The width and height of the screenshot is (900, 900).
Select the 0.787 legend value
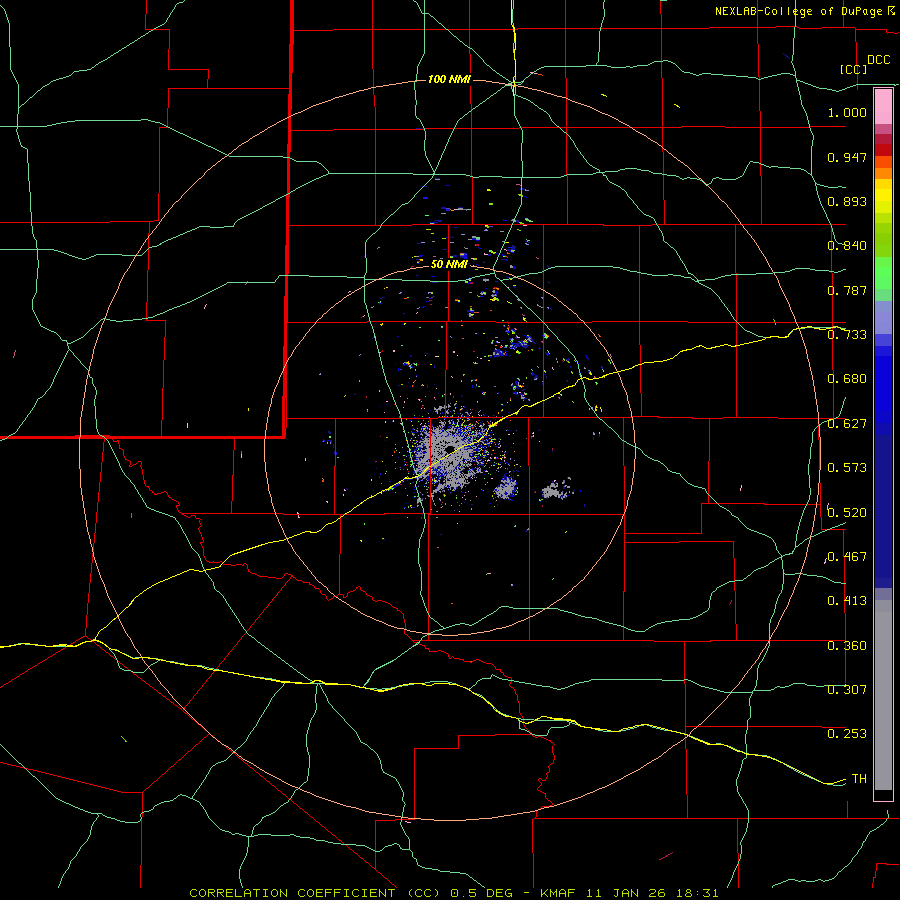click(x=847, y=290)
